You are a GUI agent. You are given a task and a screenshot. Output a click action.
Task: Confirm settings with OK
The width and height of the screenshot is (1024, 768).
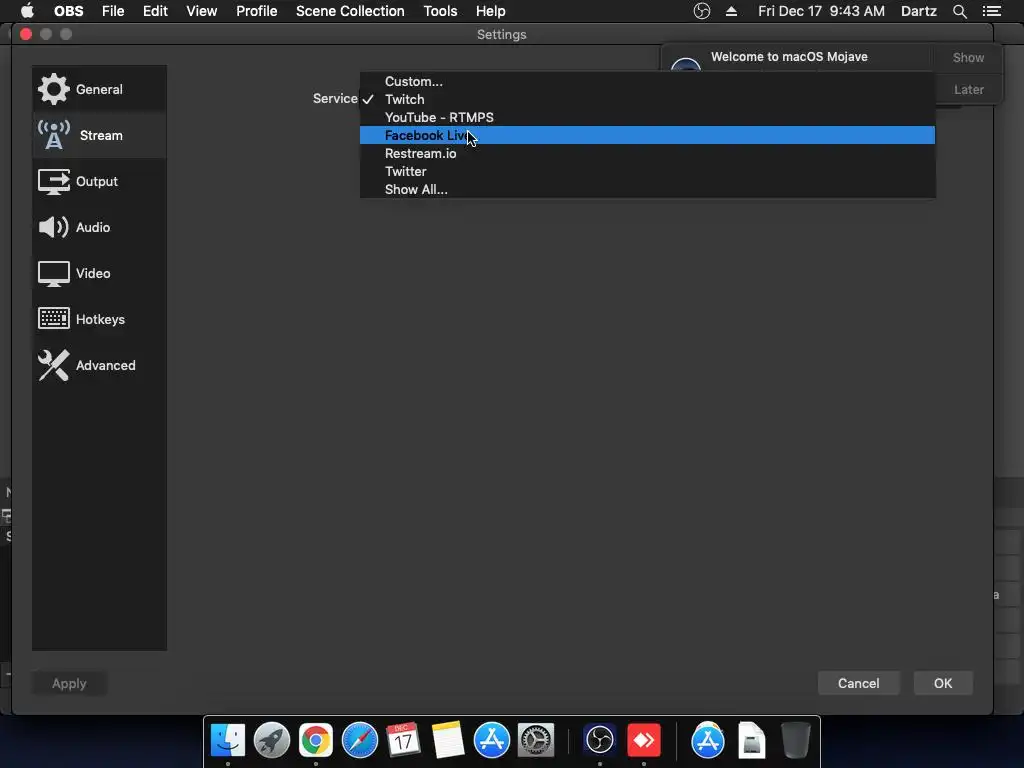[942, 683]
